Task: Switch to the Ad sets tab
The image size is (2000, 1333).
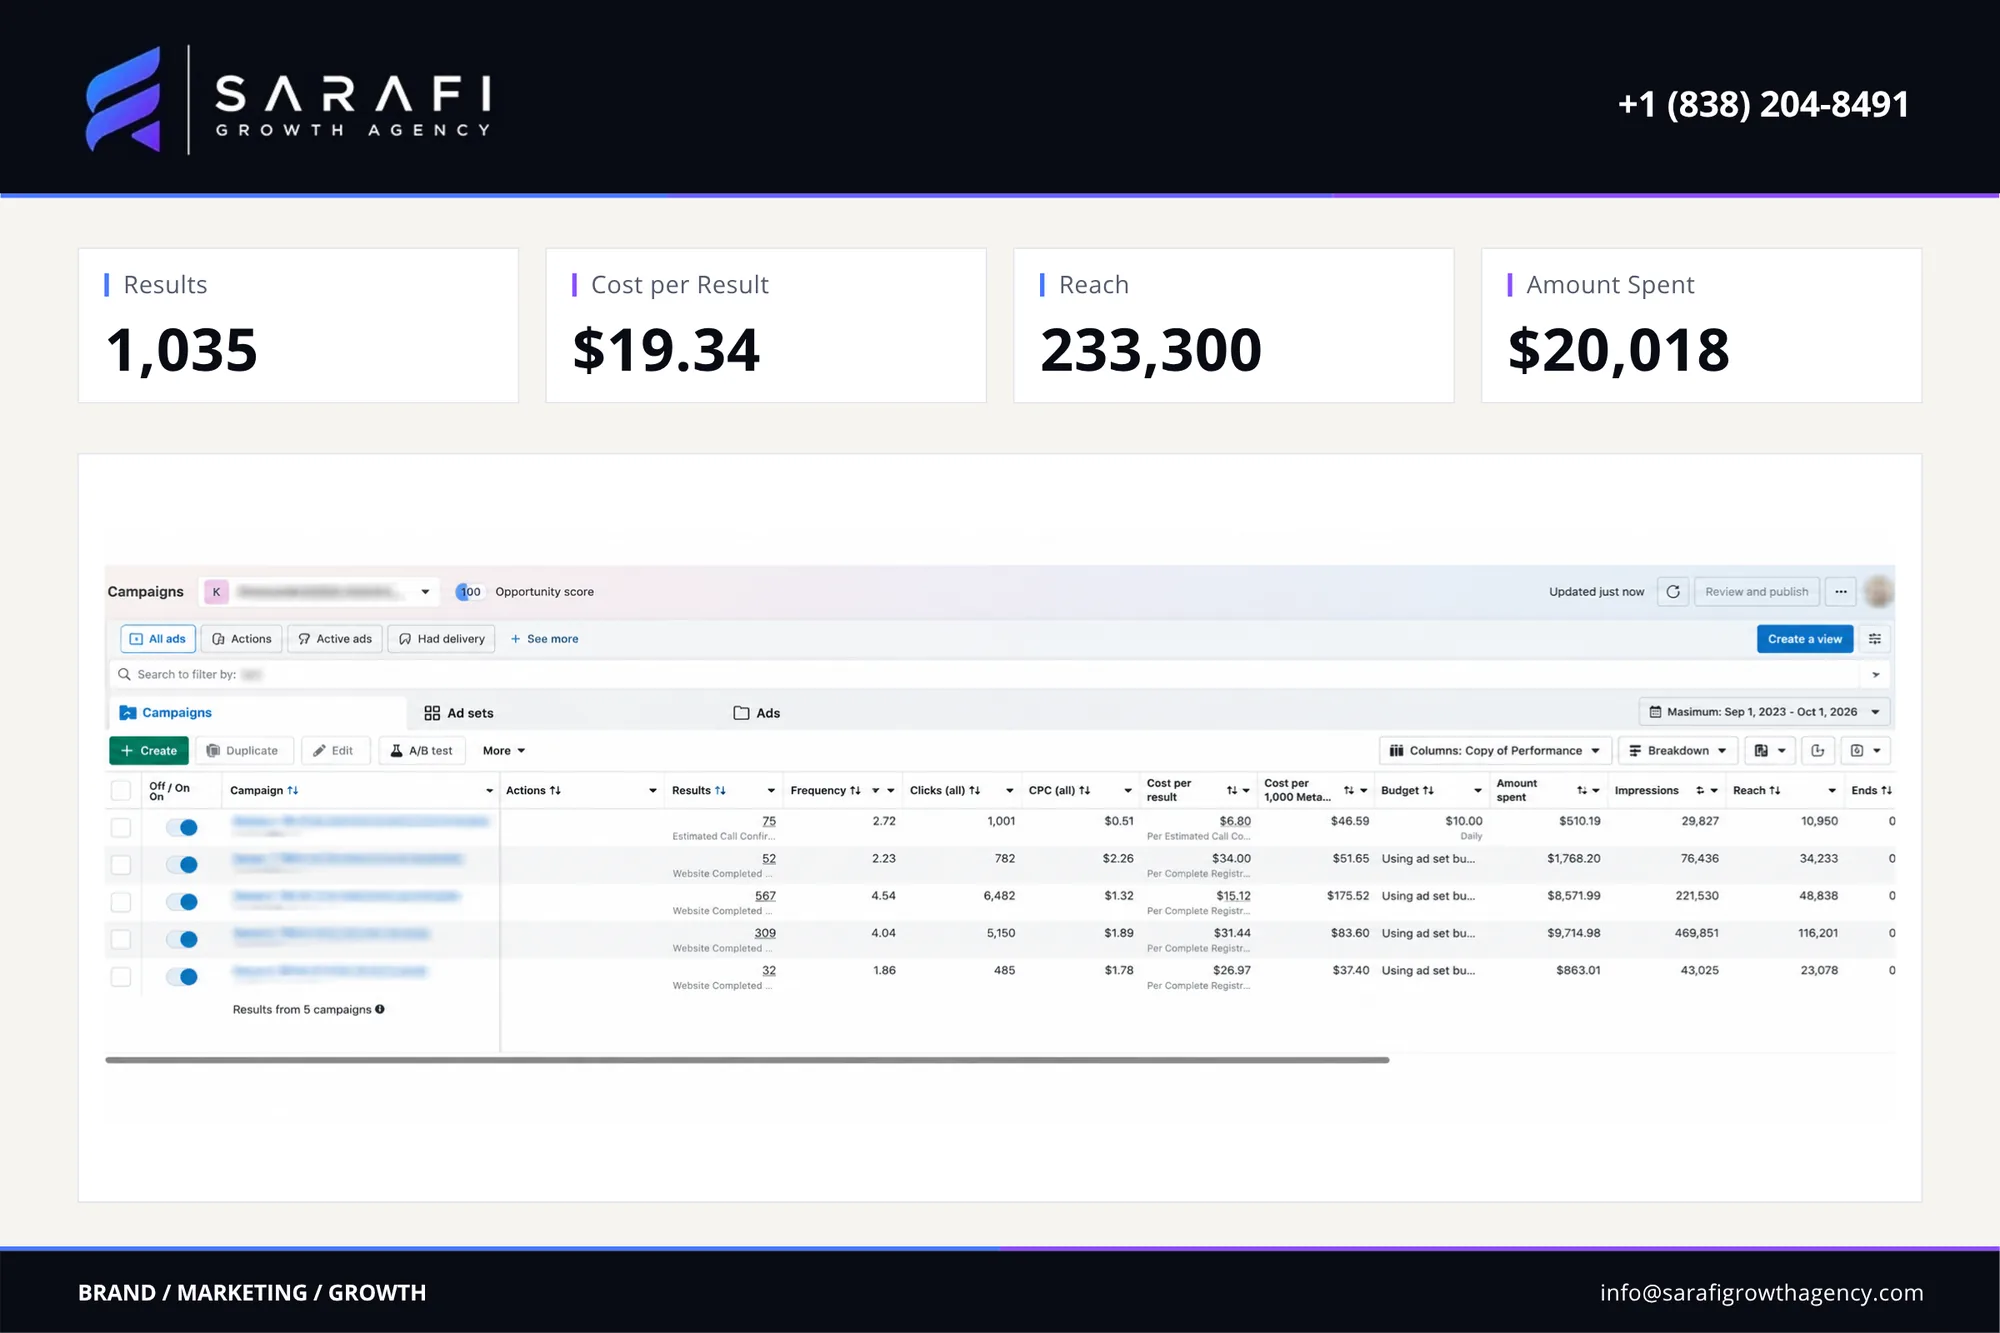Action: [459, 713]
